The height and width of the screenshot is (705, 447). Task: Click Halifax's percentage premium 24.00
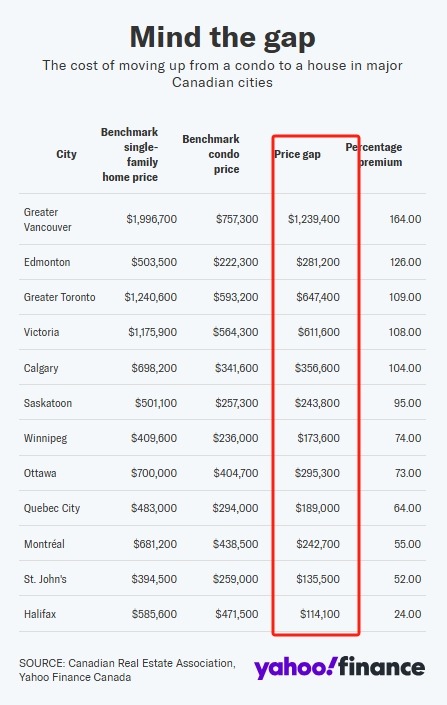(x=407, y=615)
